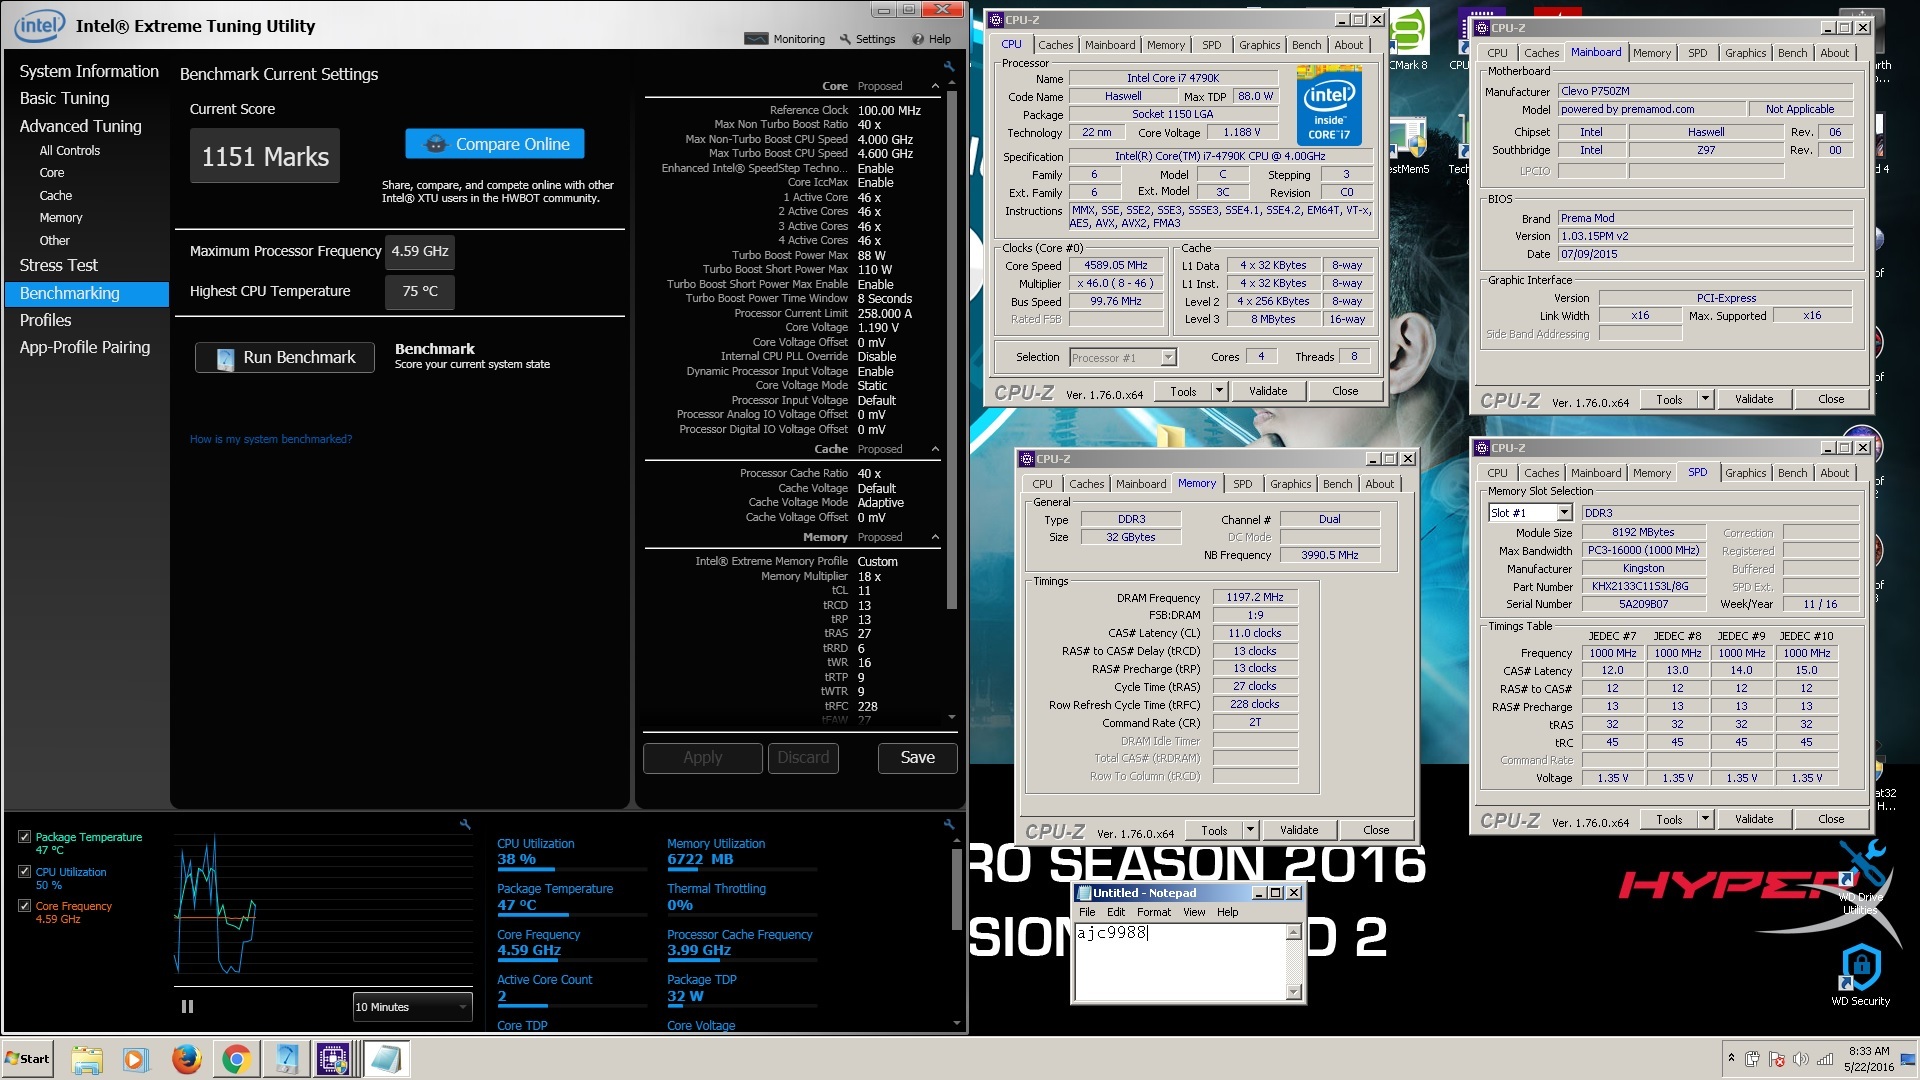Open Windows Explorer from taskbar

coord(87,1059)
